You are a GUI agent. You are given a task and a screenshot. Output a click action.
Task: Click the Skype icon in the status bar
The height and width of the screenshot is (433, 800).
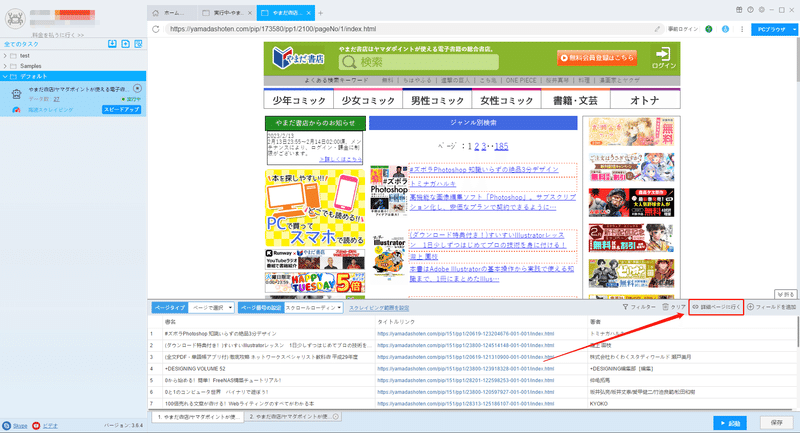7,425
